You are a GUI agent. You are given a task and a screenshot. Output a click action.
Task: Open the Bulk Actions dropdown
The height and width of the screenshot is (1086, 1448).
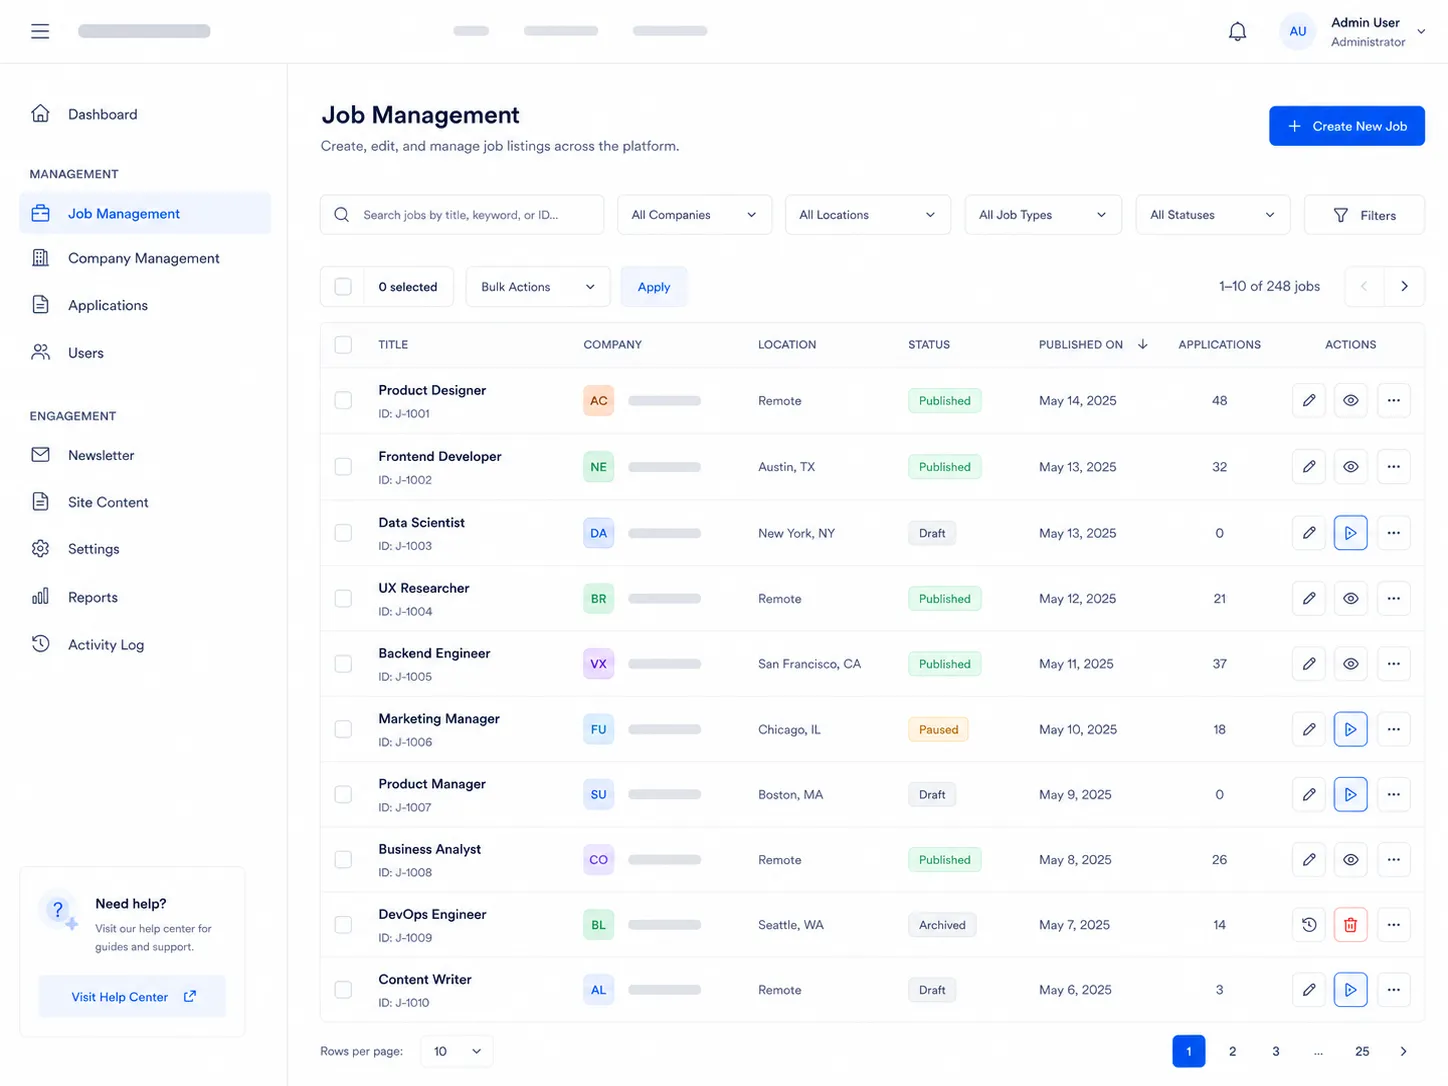click(x=538, y=287)
